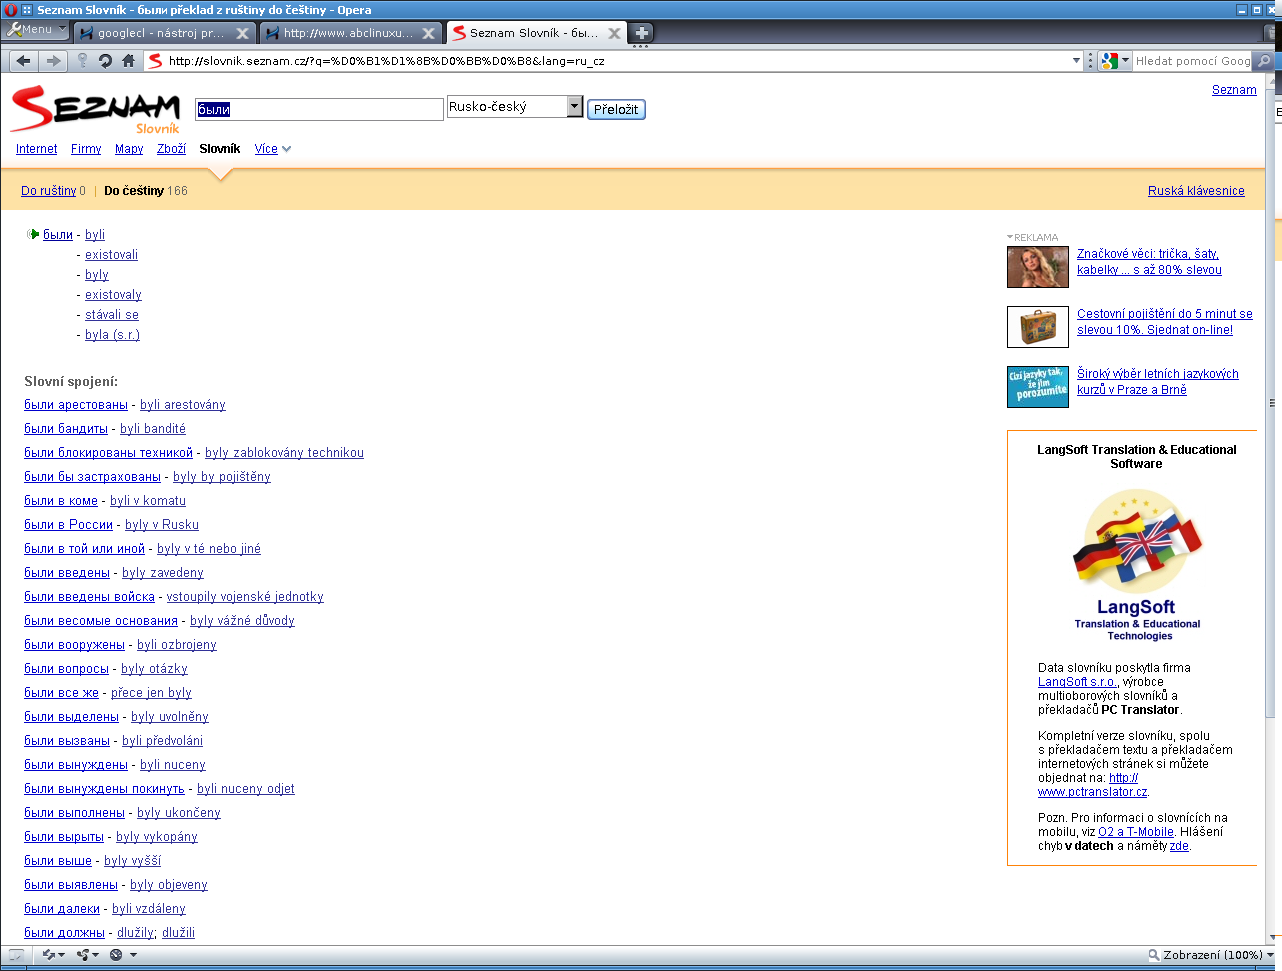The height and width of the screenshot is (971, 1282).
Task: Open Opera Unite dropdown arrow
Action: 96,955
